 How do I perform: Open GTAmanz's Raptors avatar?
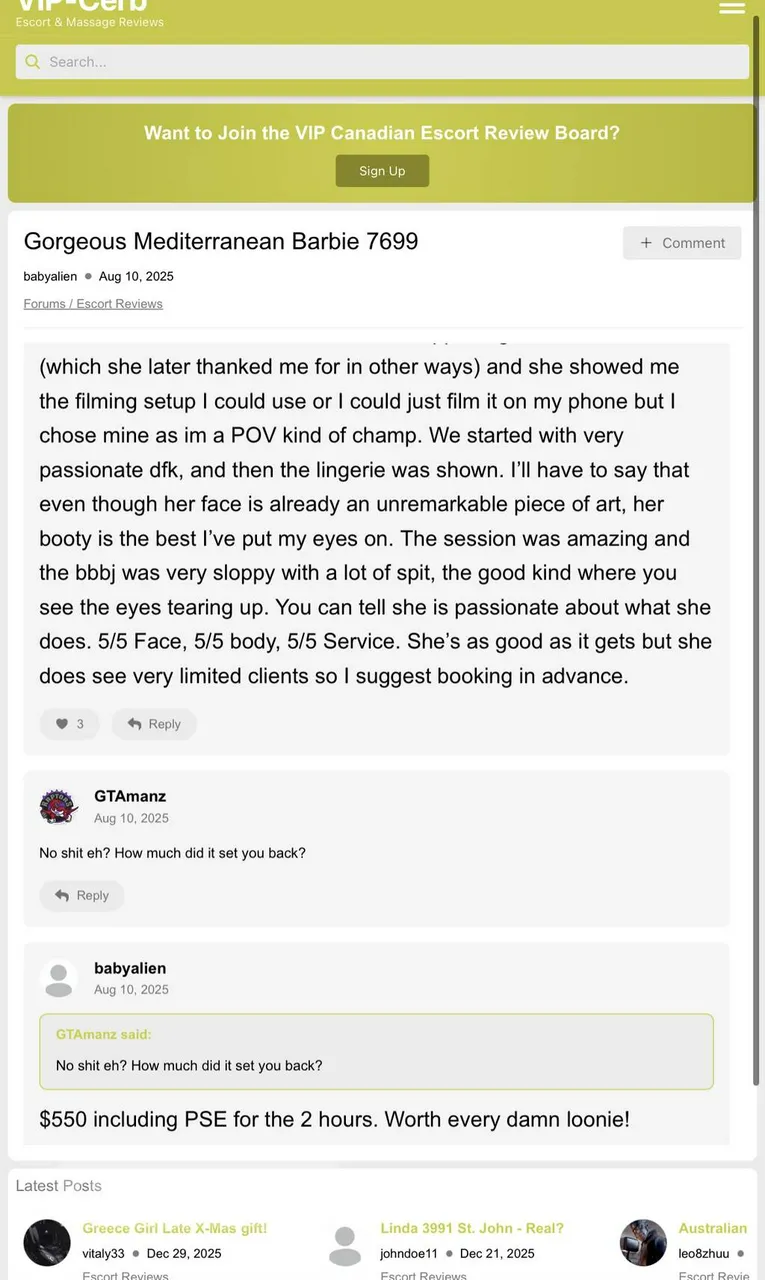coord(59,806)
